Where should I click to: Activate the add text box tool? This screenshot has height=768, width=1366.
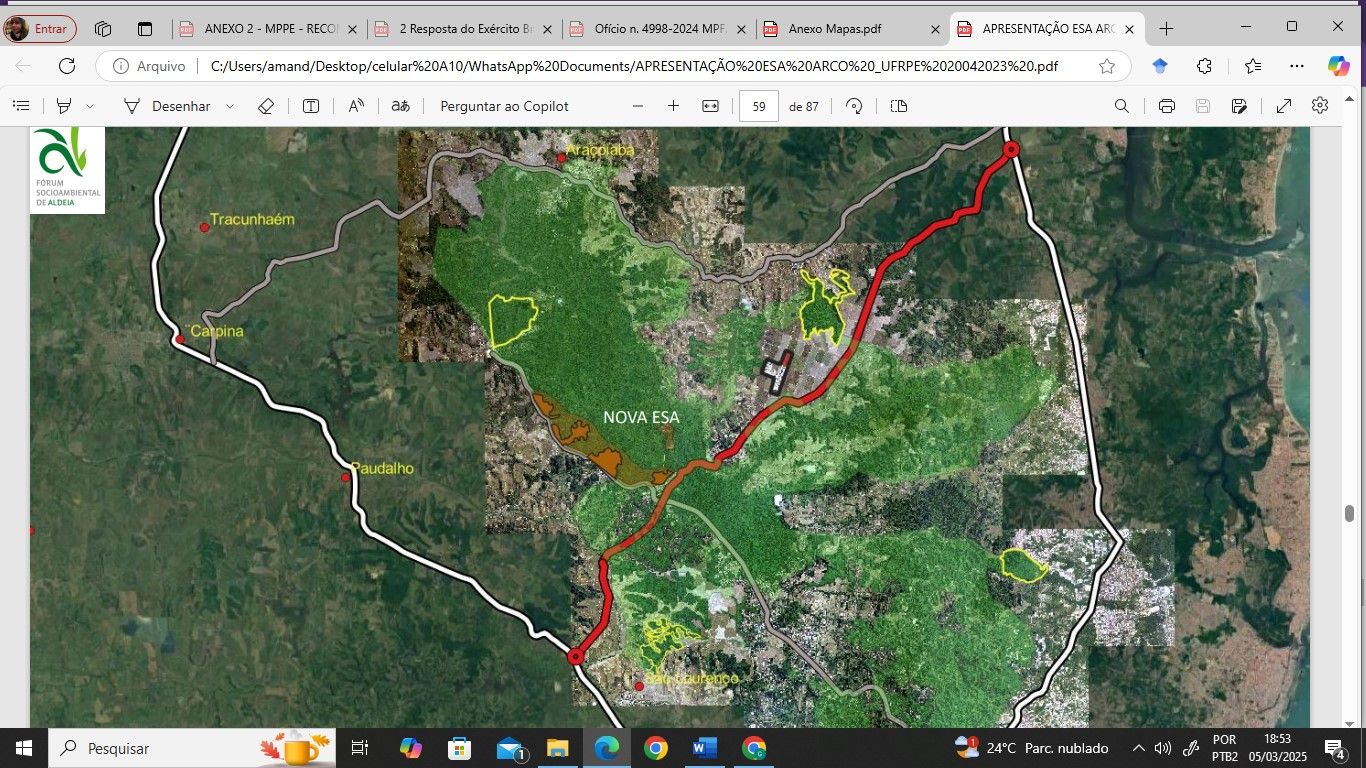point(311,106)
